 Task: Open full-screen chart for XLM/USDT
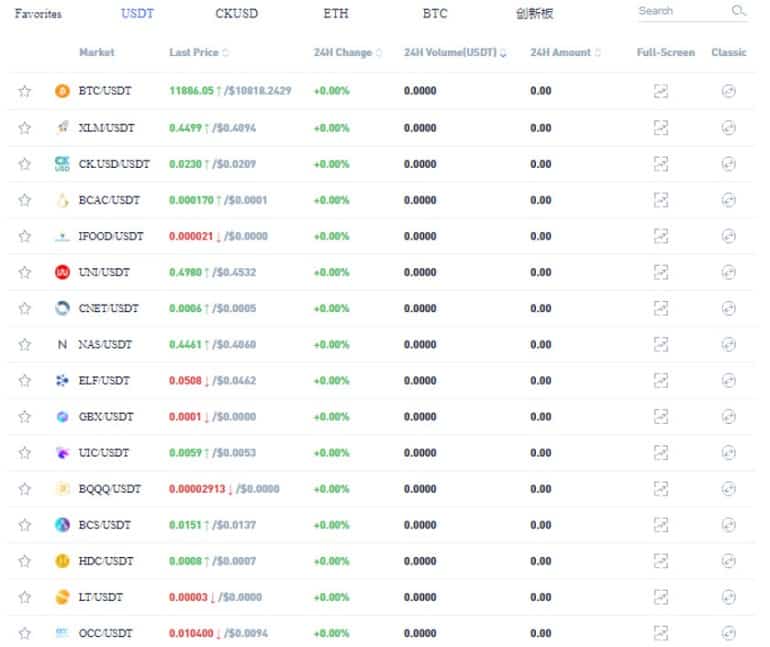click(661, 128)
